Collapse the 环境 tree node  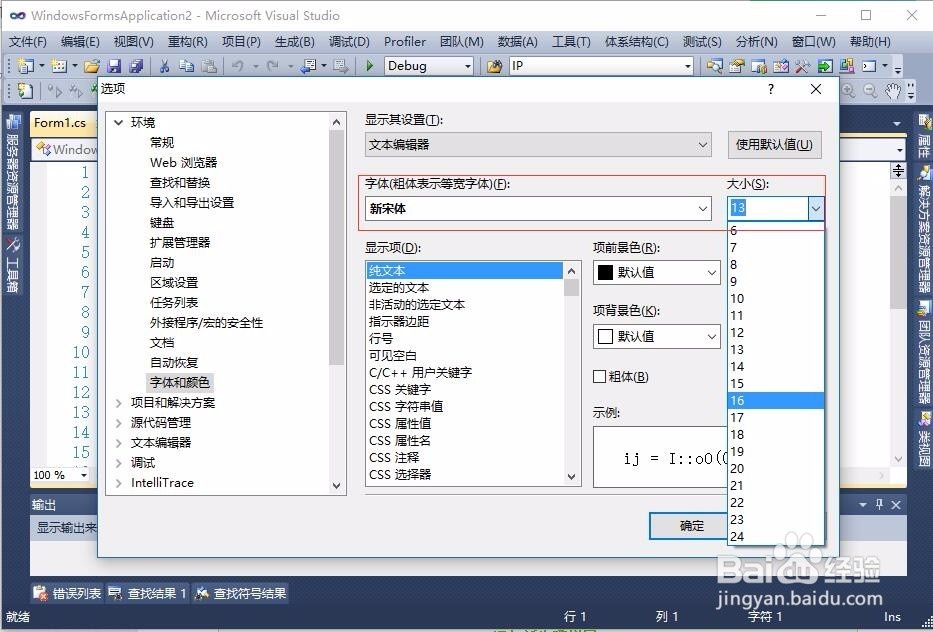point(119,123)
